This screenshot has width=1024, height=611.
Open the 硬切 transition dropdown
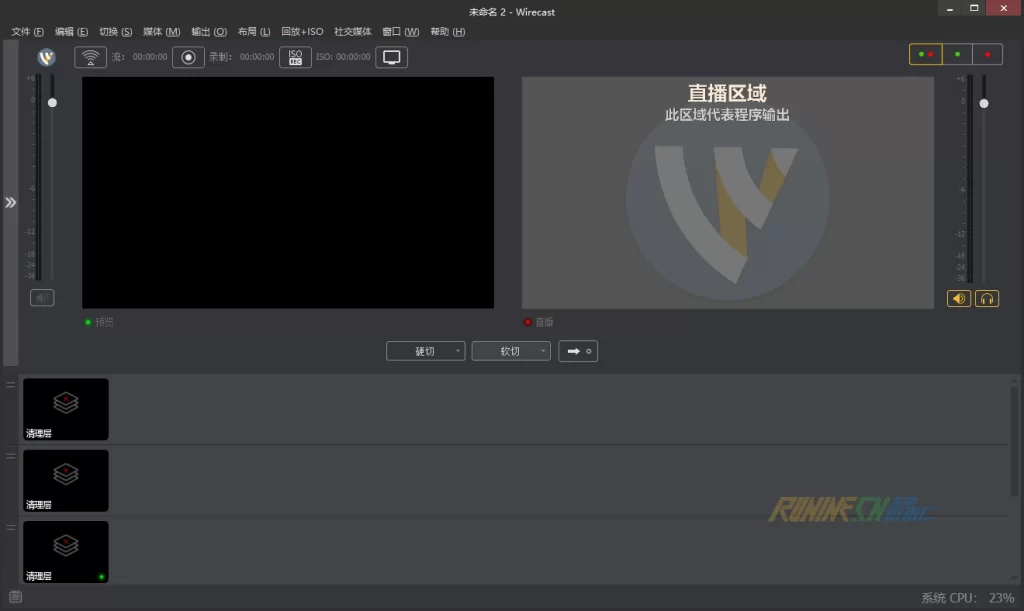426,351
